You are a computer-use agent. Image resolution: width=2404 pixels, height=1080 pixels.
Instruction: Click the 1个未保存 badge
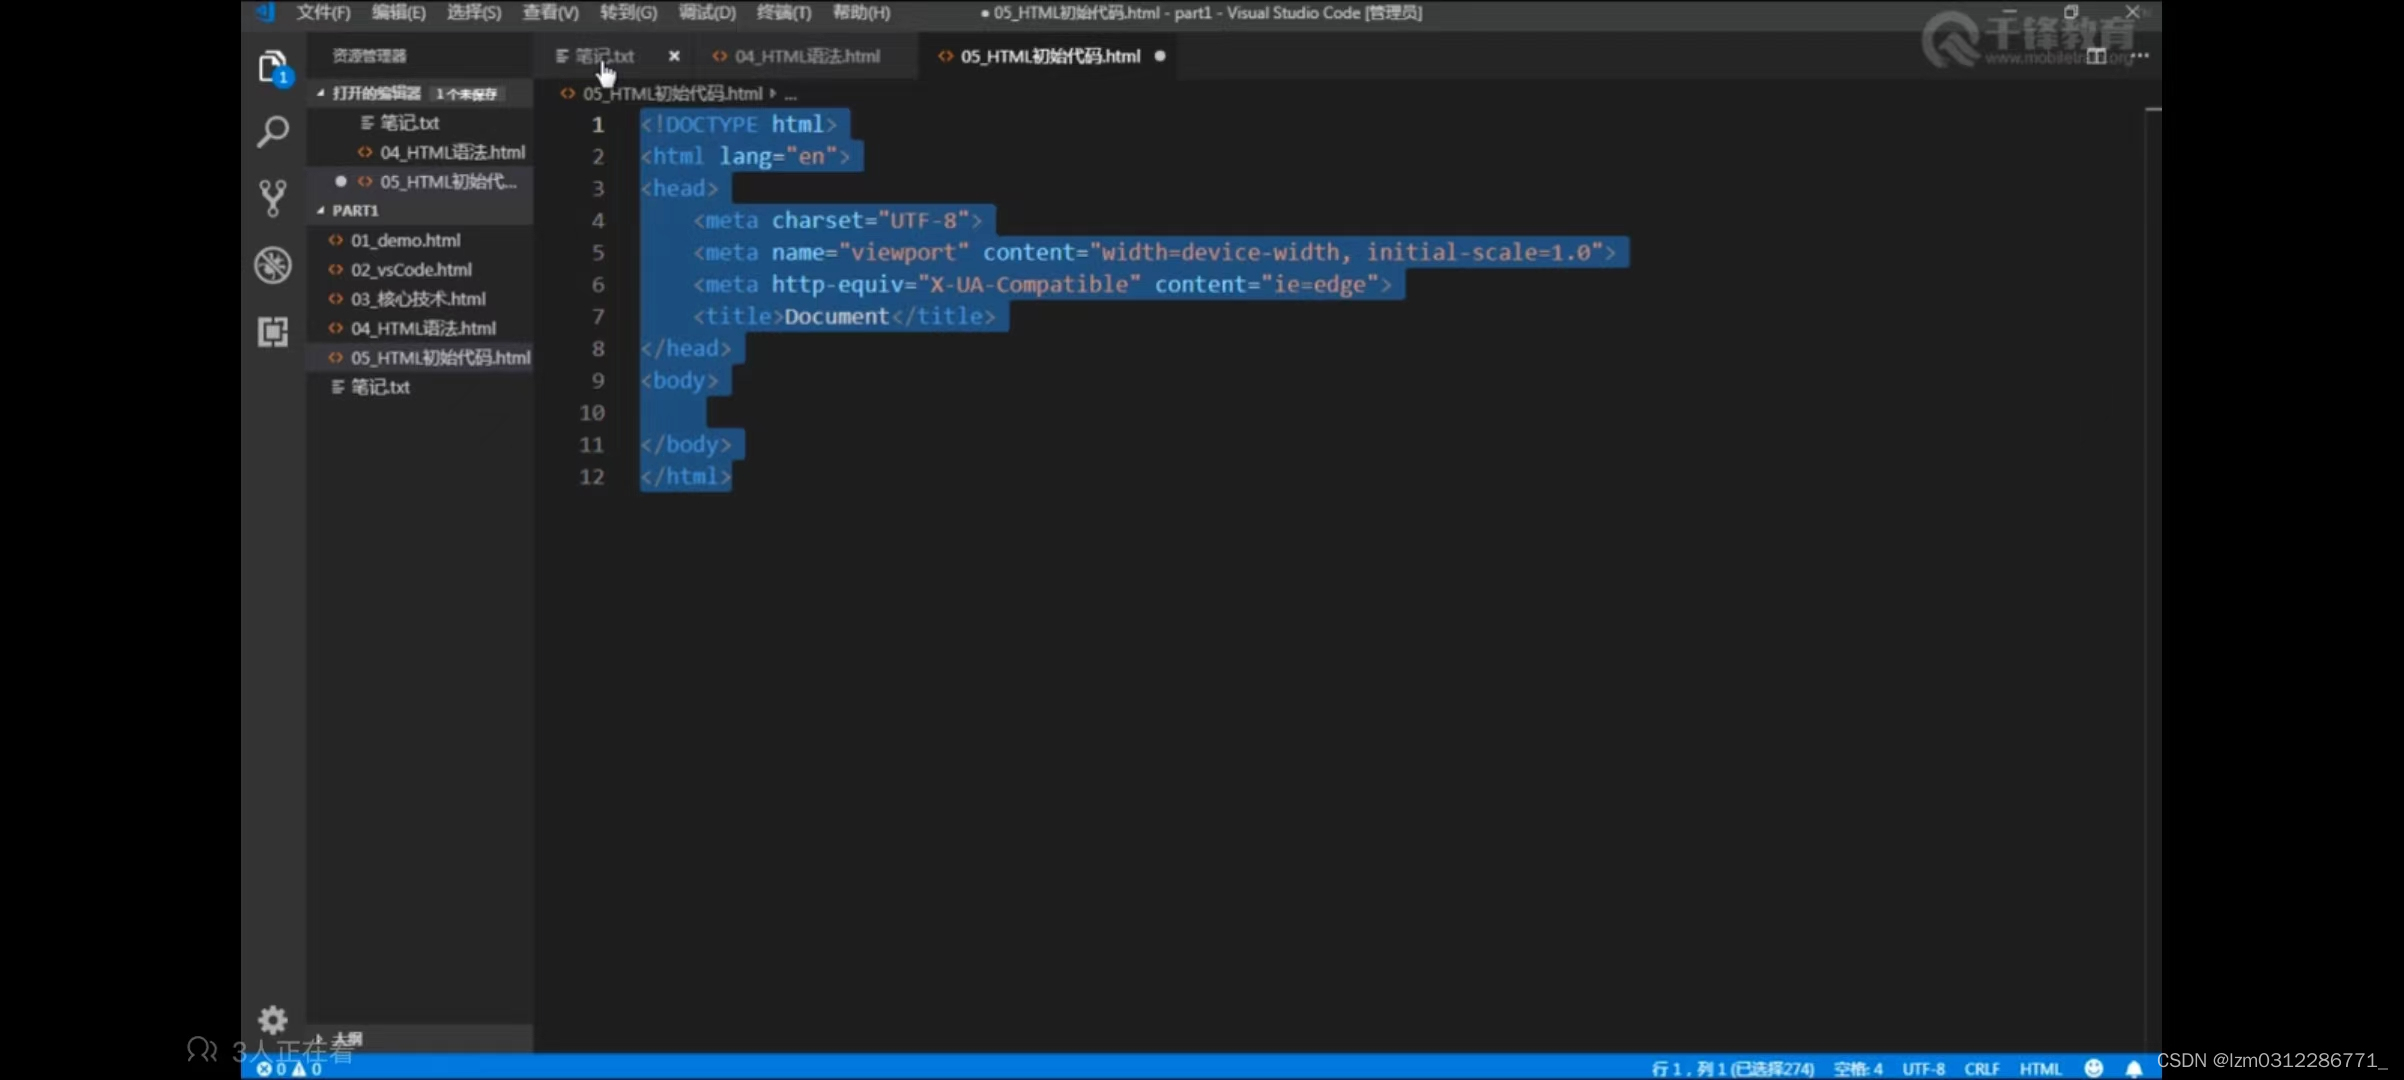(467, 94)
